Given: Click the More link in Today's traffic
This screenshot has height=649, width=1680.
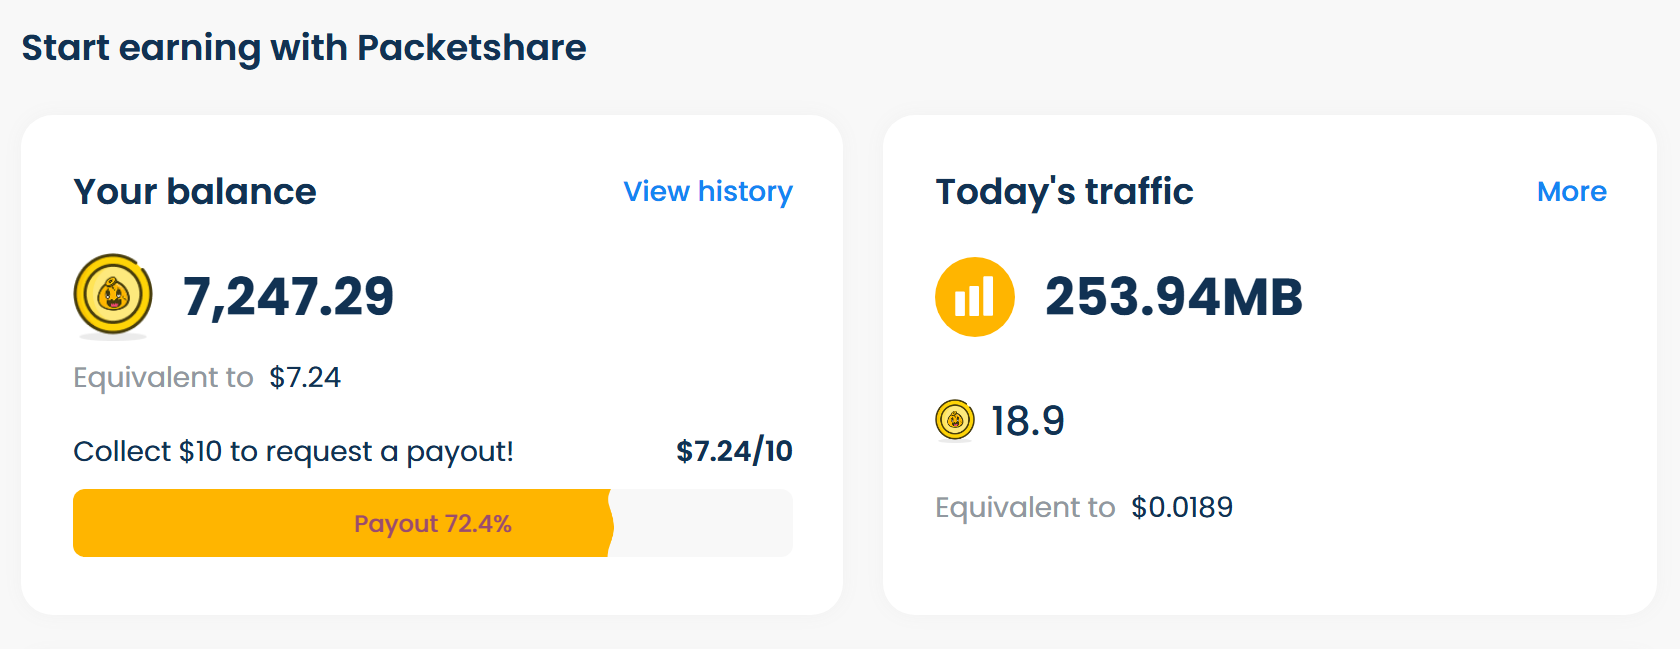Looking at the screenshot, I should (1571, 191).
